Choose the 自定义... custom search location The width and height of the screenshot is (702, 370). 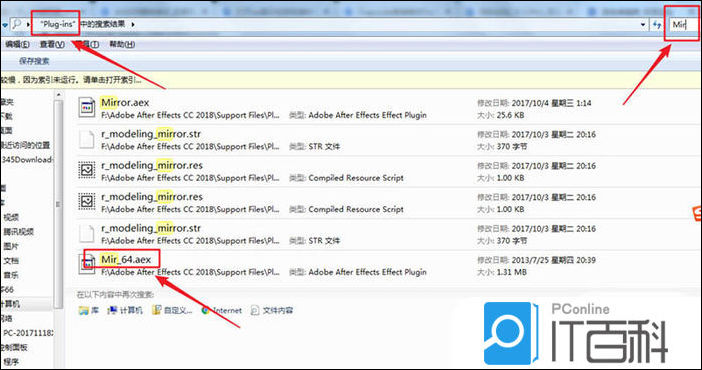click(172, 310)
